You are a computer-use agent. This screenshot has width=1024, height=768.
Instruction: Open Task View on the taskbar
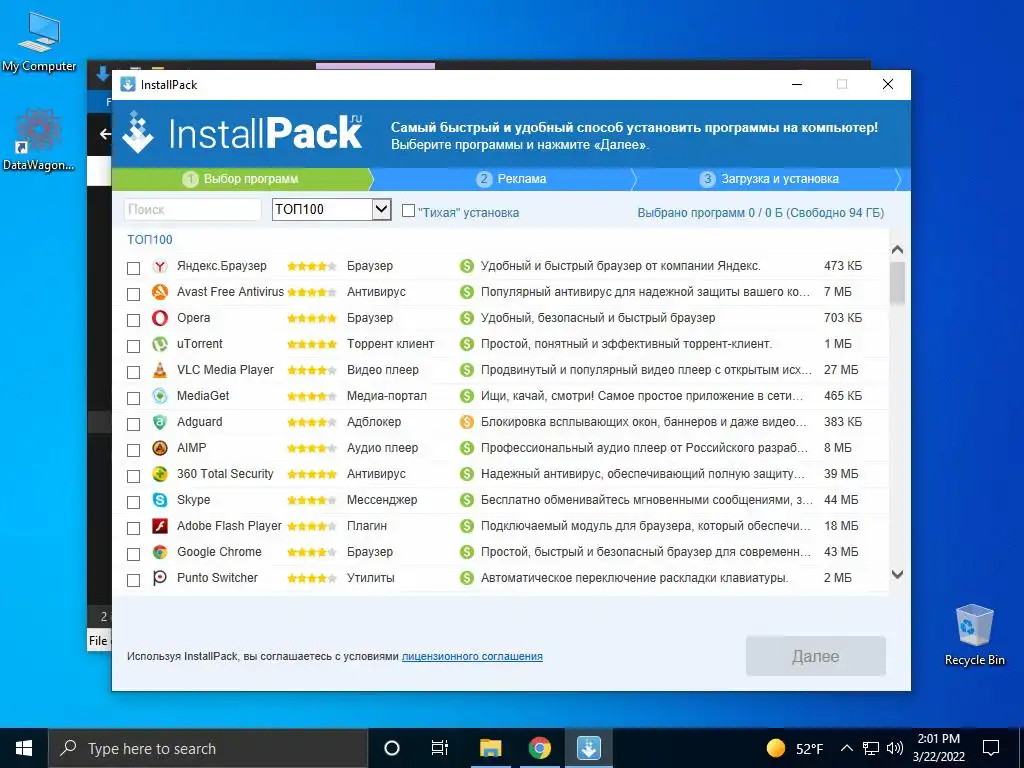[x=440, y=748]
